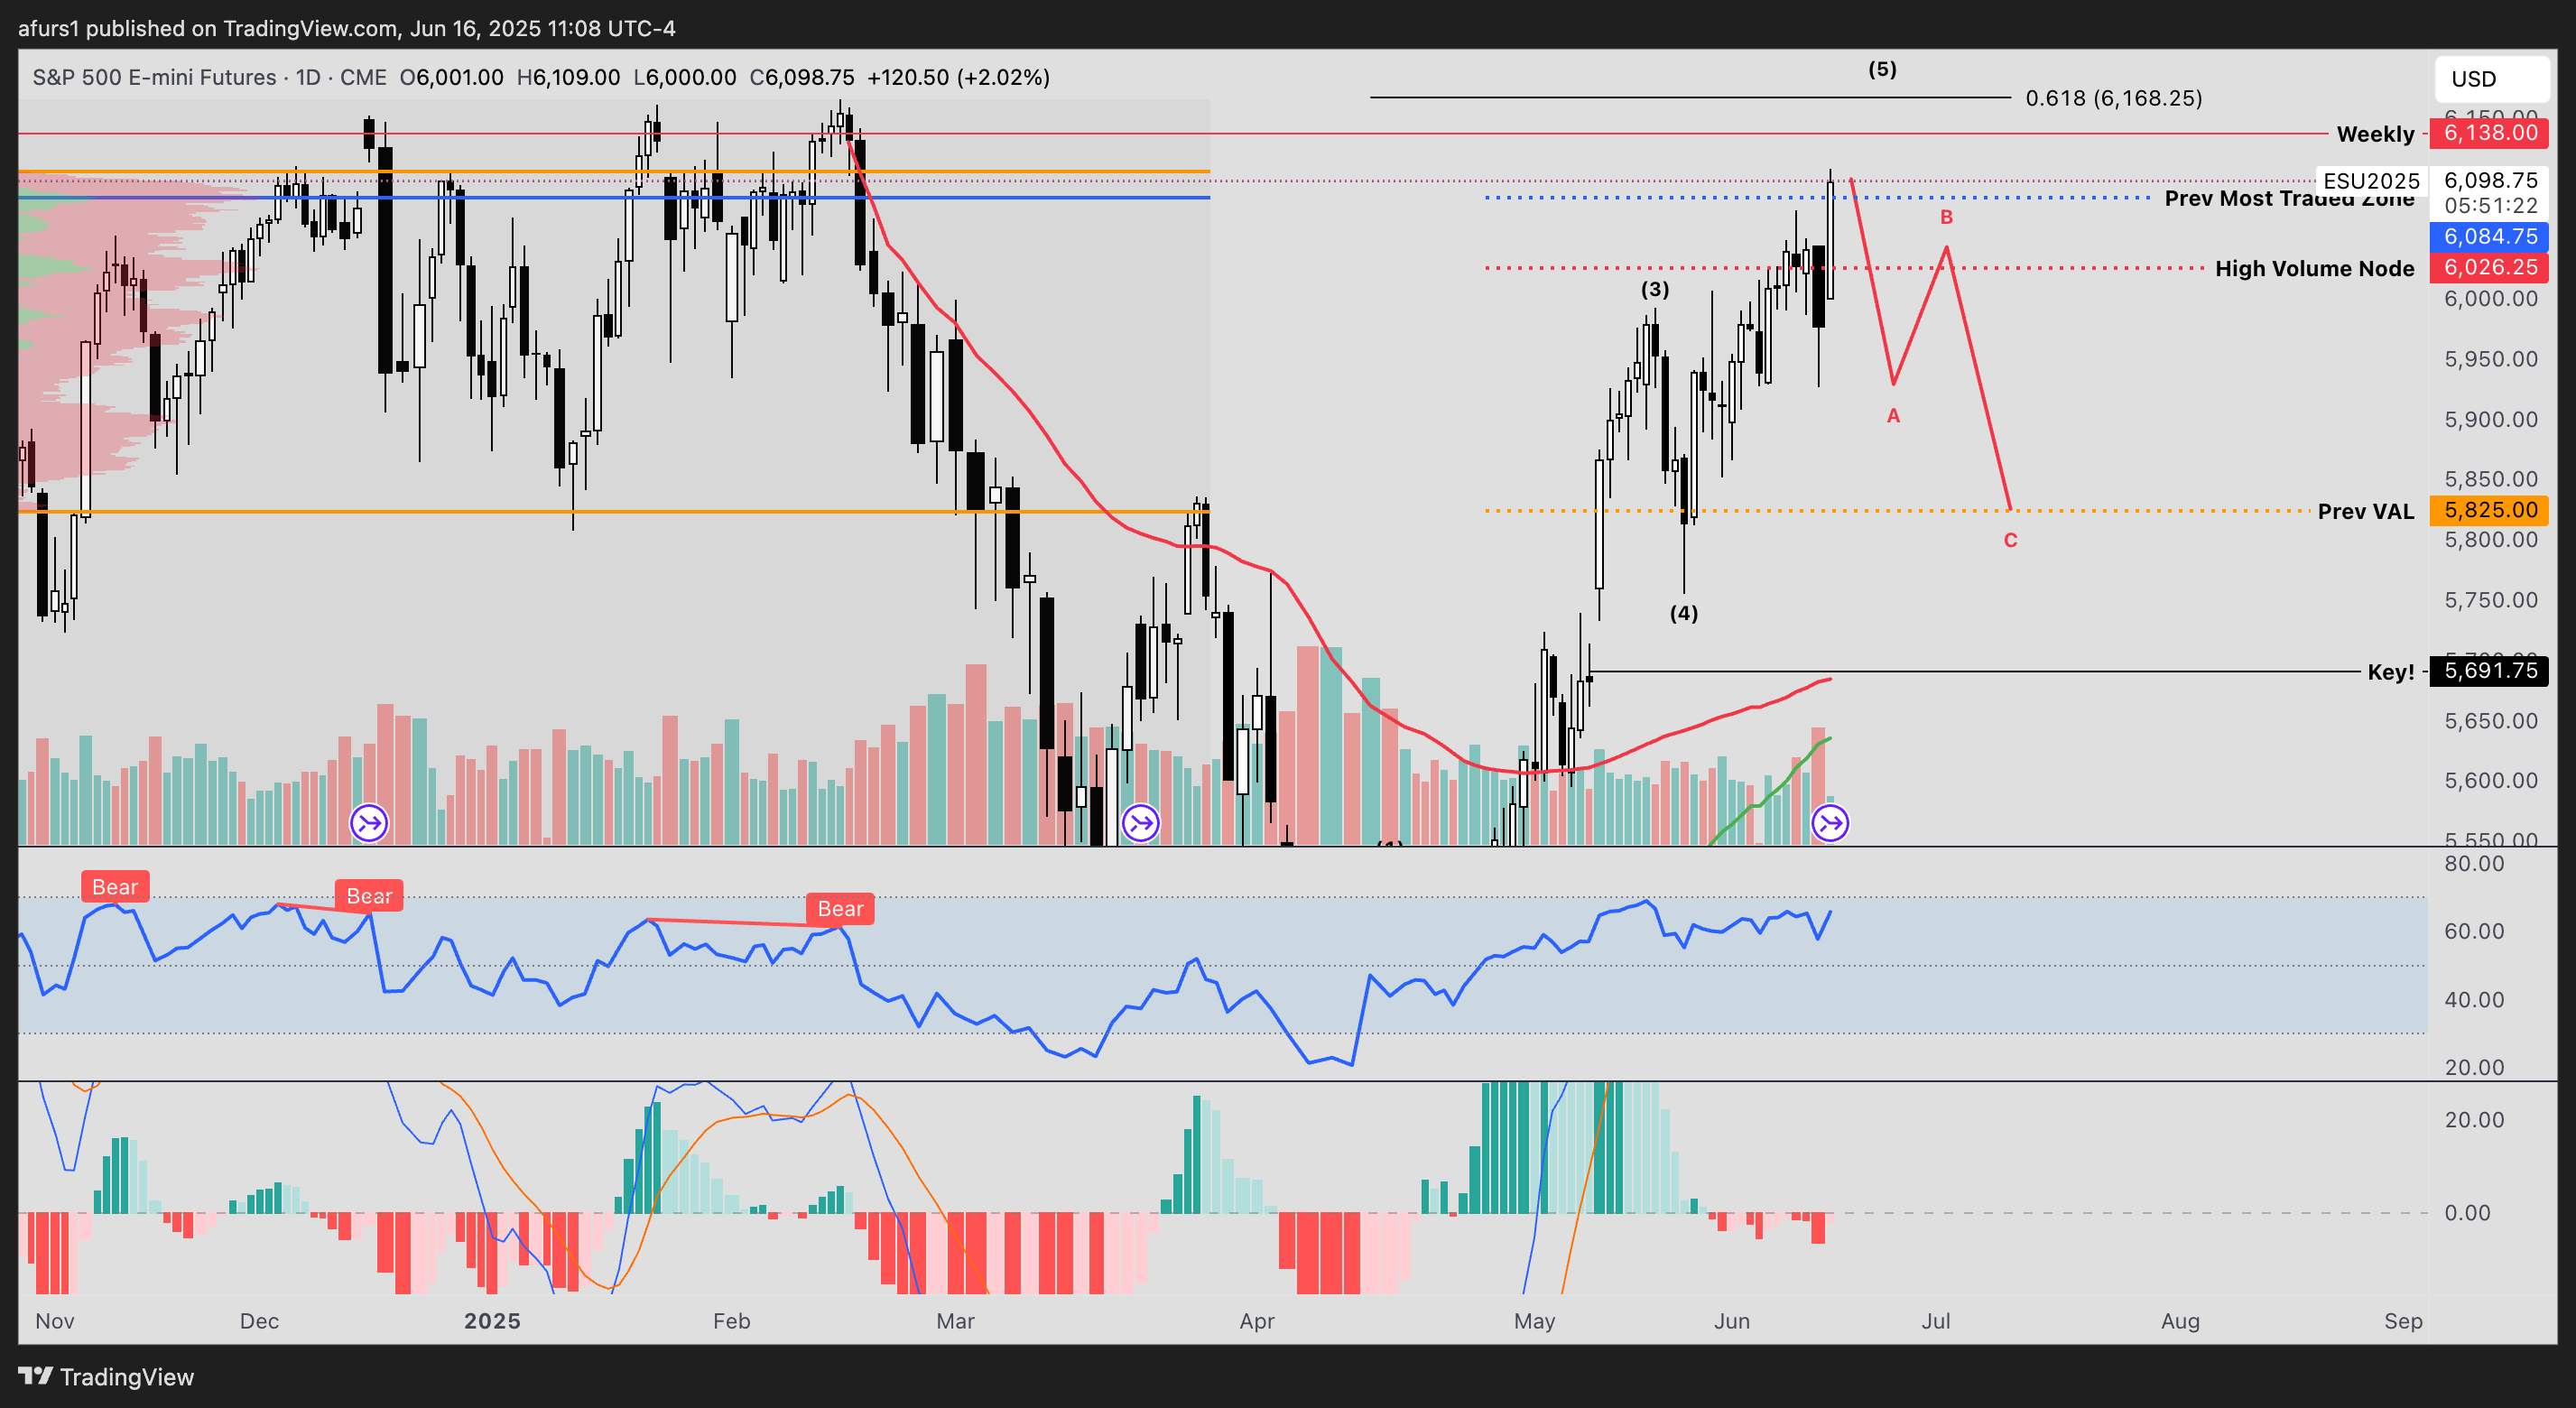
Task: Click the 'Sep' label on time axis
Action: [x=2403, y=1321]
